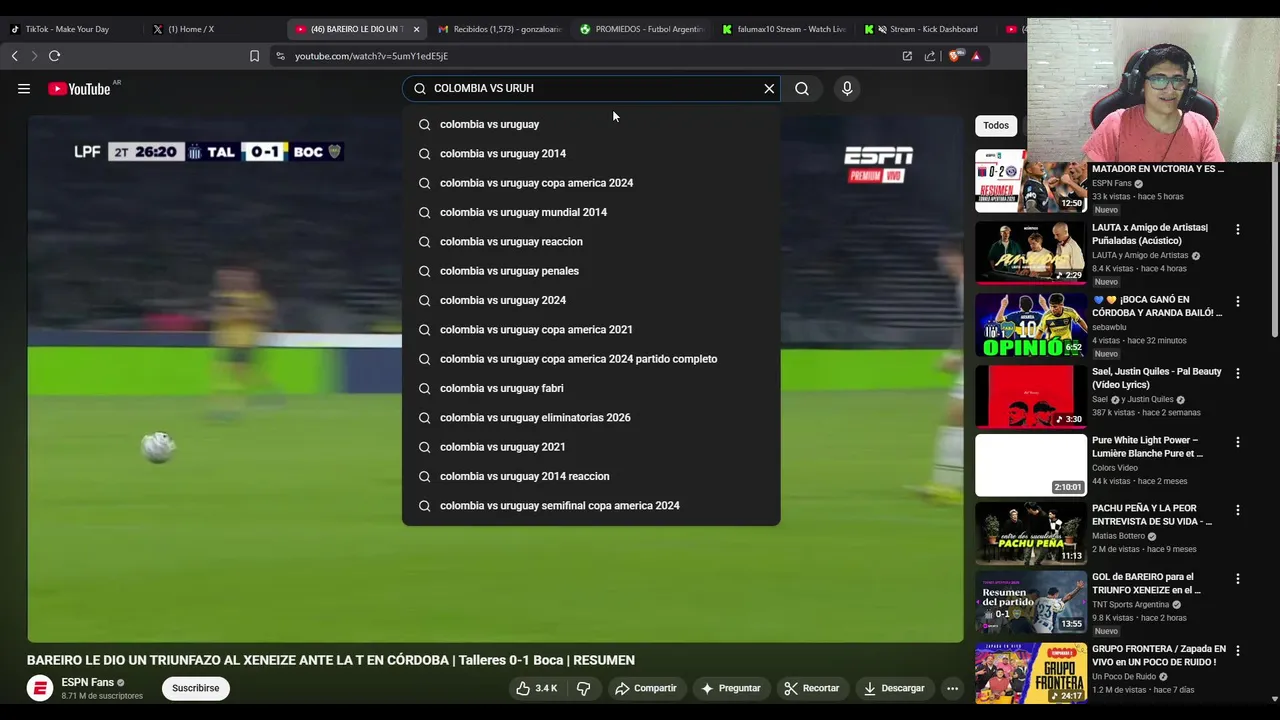Screen dimensions: 1280x720
Task: Go back in browser history
Action: (14, 56)
